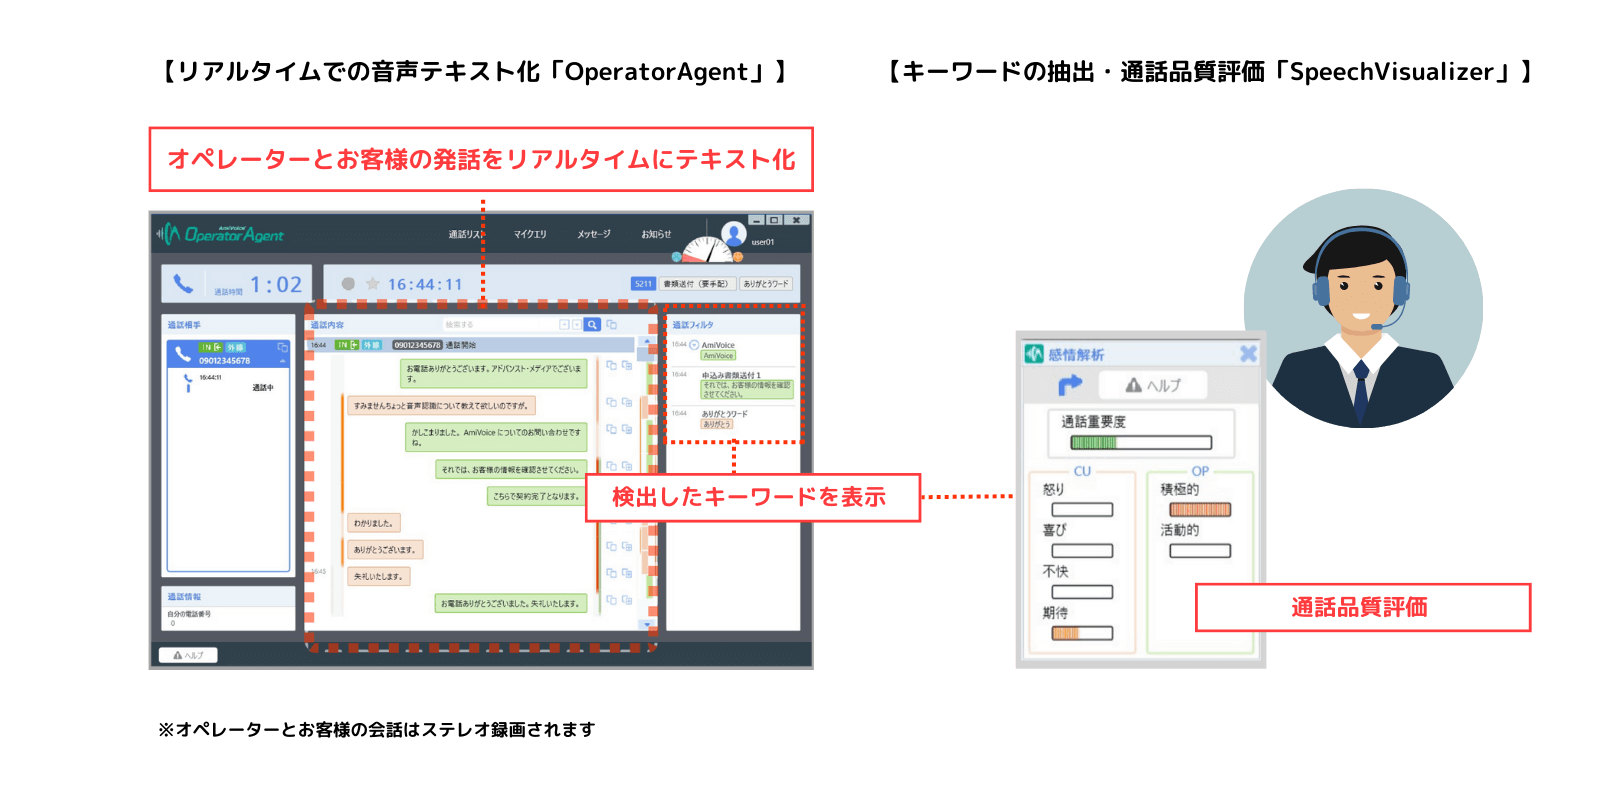Click scroll-down arrow of transcript scrollbar

pos(647,624)
